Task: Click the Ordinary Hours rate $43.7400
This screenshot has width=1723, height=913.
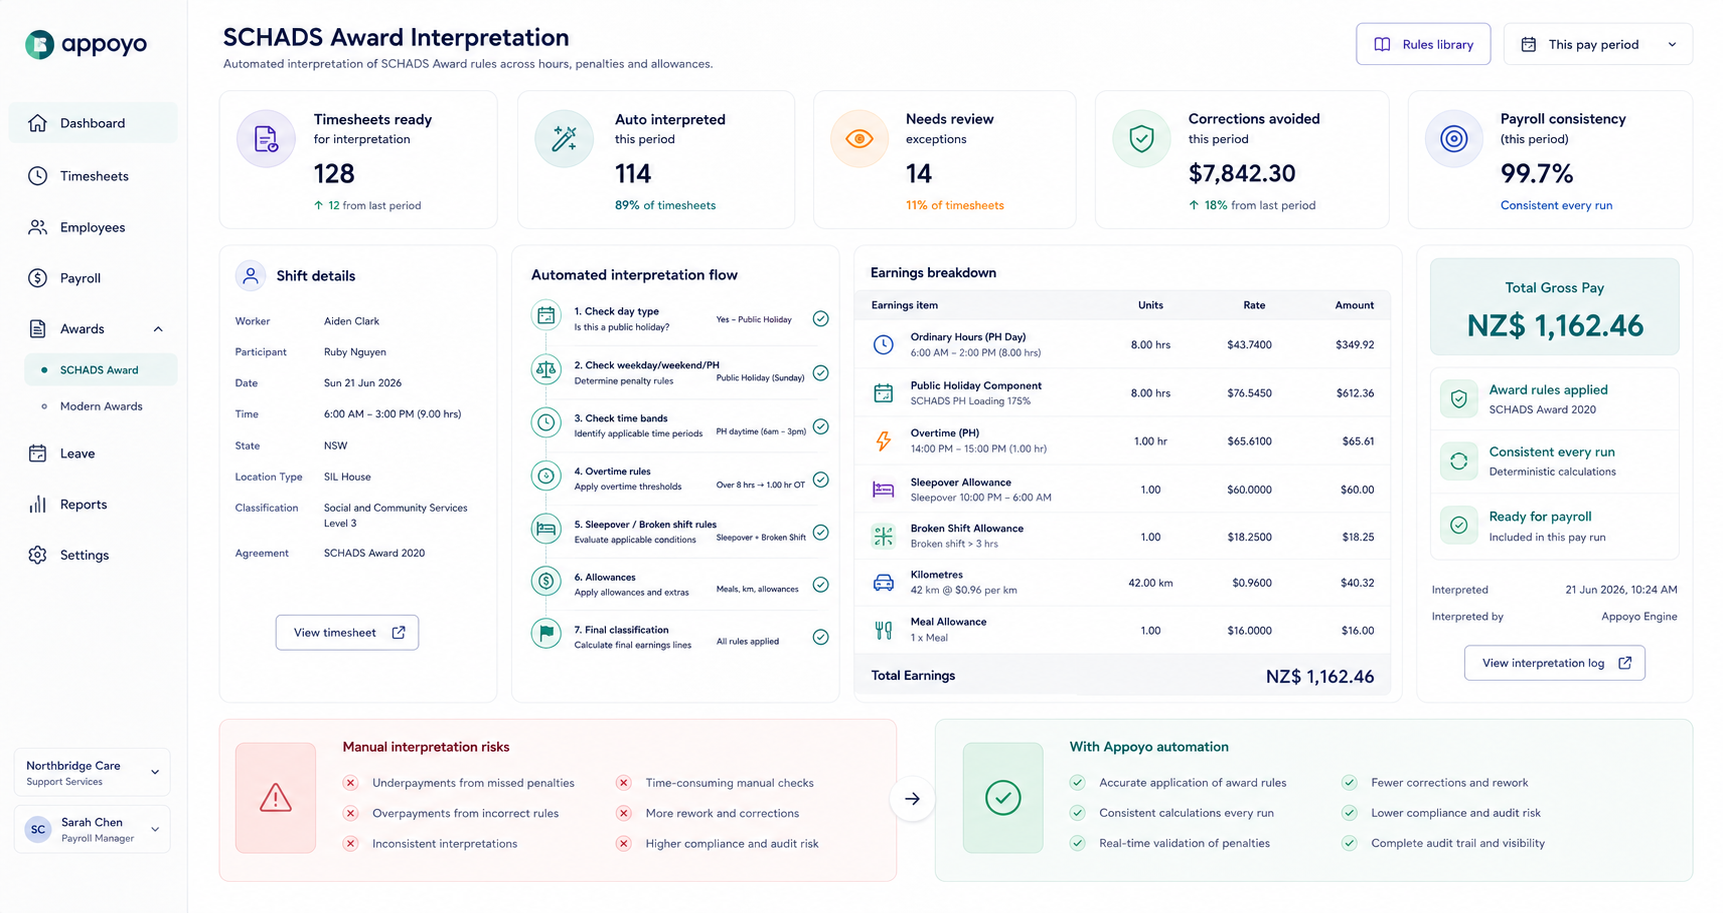Action: point(1249,345)
